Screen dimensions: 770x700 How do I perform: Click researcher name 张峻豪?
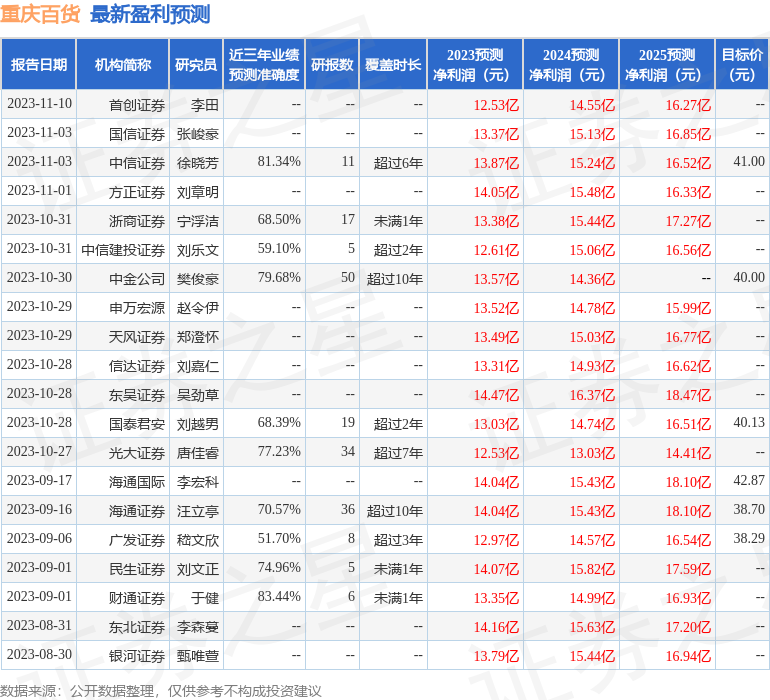click(198, 134)
